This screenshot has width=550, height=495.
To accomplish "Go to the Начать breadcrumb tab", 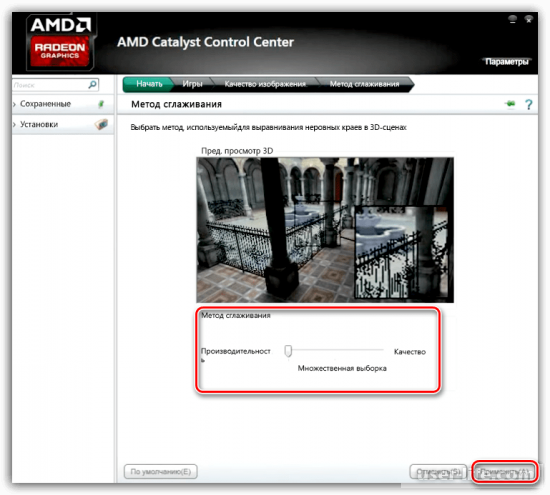I will [x=149, y=84].
